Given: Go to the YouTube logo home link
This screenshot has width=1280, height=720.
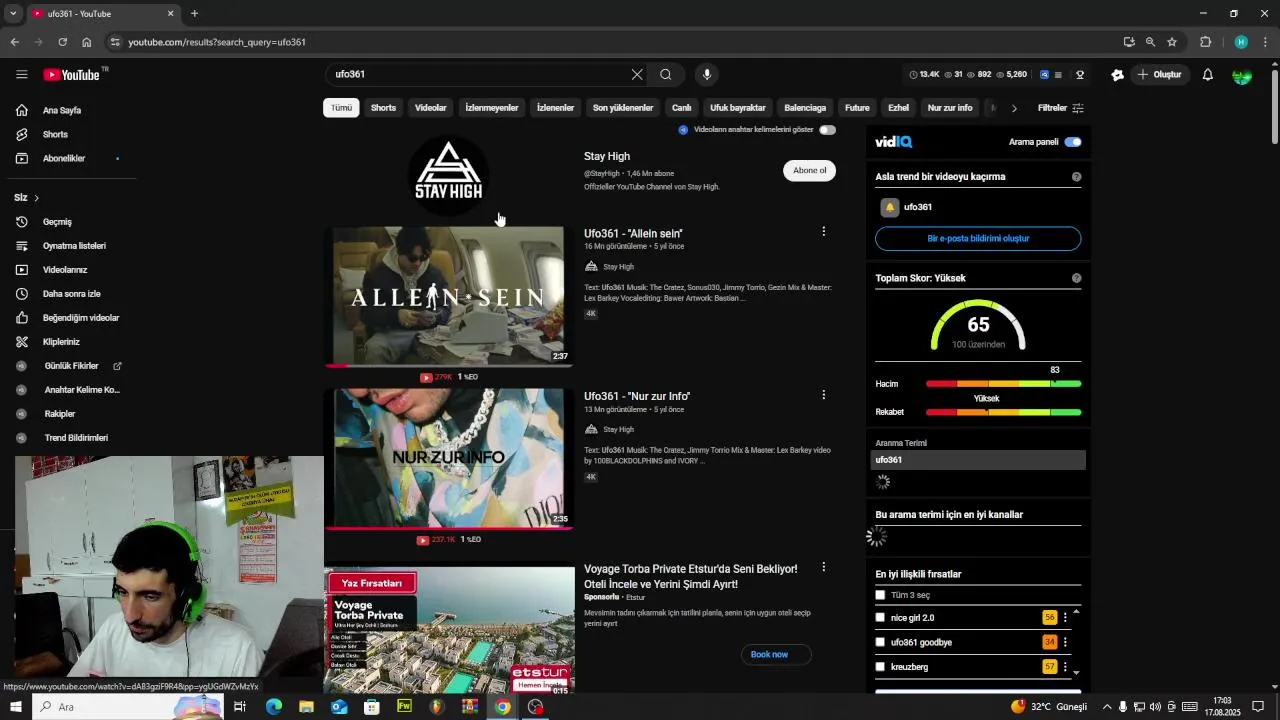Looking at the screenshot, I should (x=71, y=75).
